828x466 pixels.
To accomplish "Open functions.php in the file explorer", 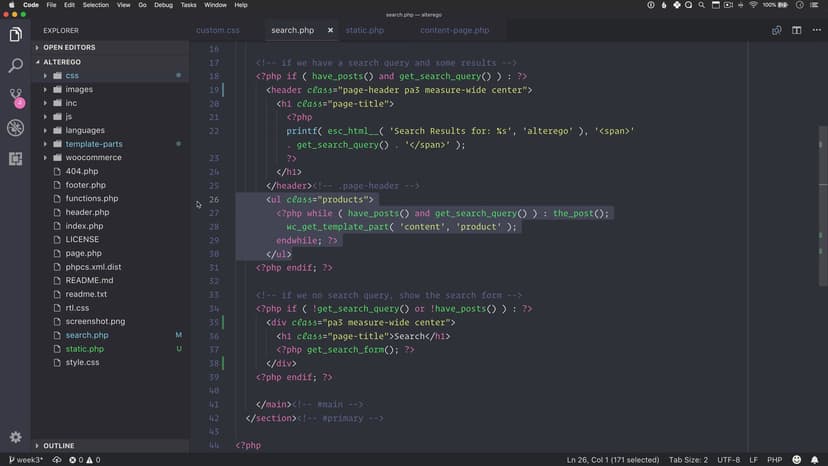I will click(91, 199).
